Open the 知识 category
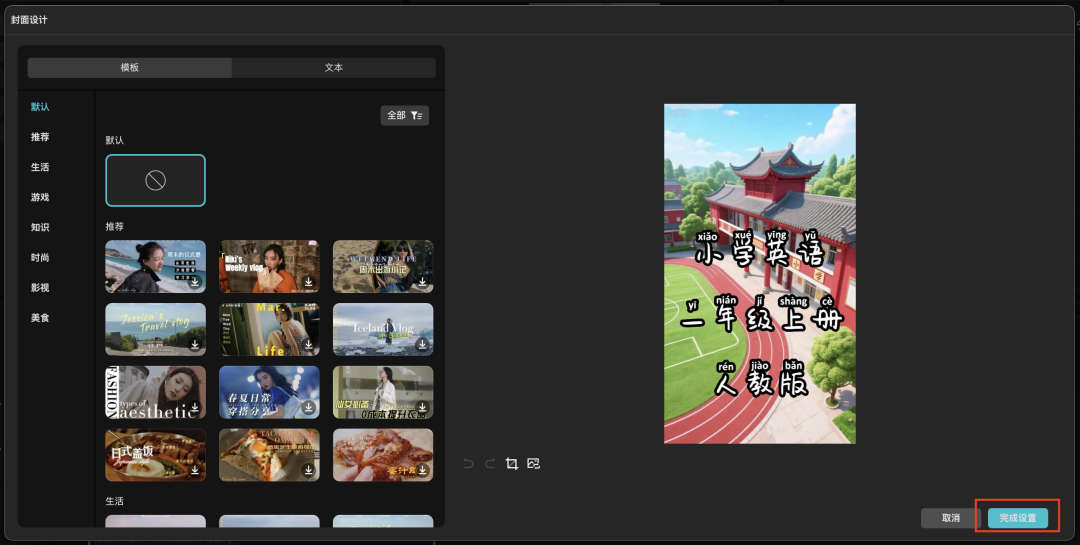 (x=40, y=227)
